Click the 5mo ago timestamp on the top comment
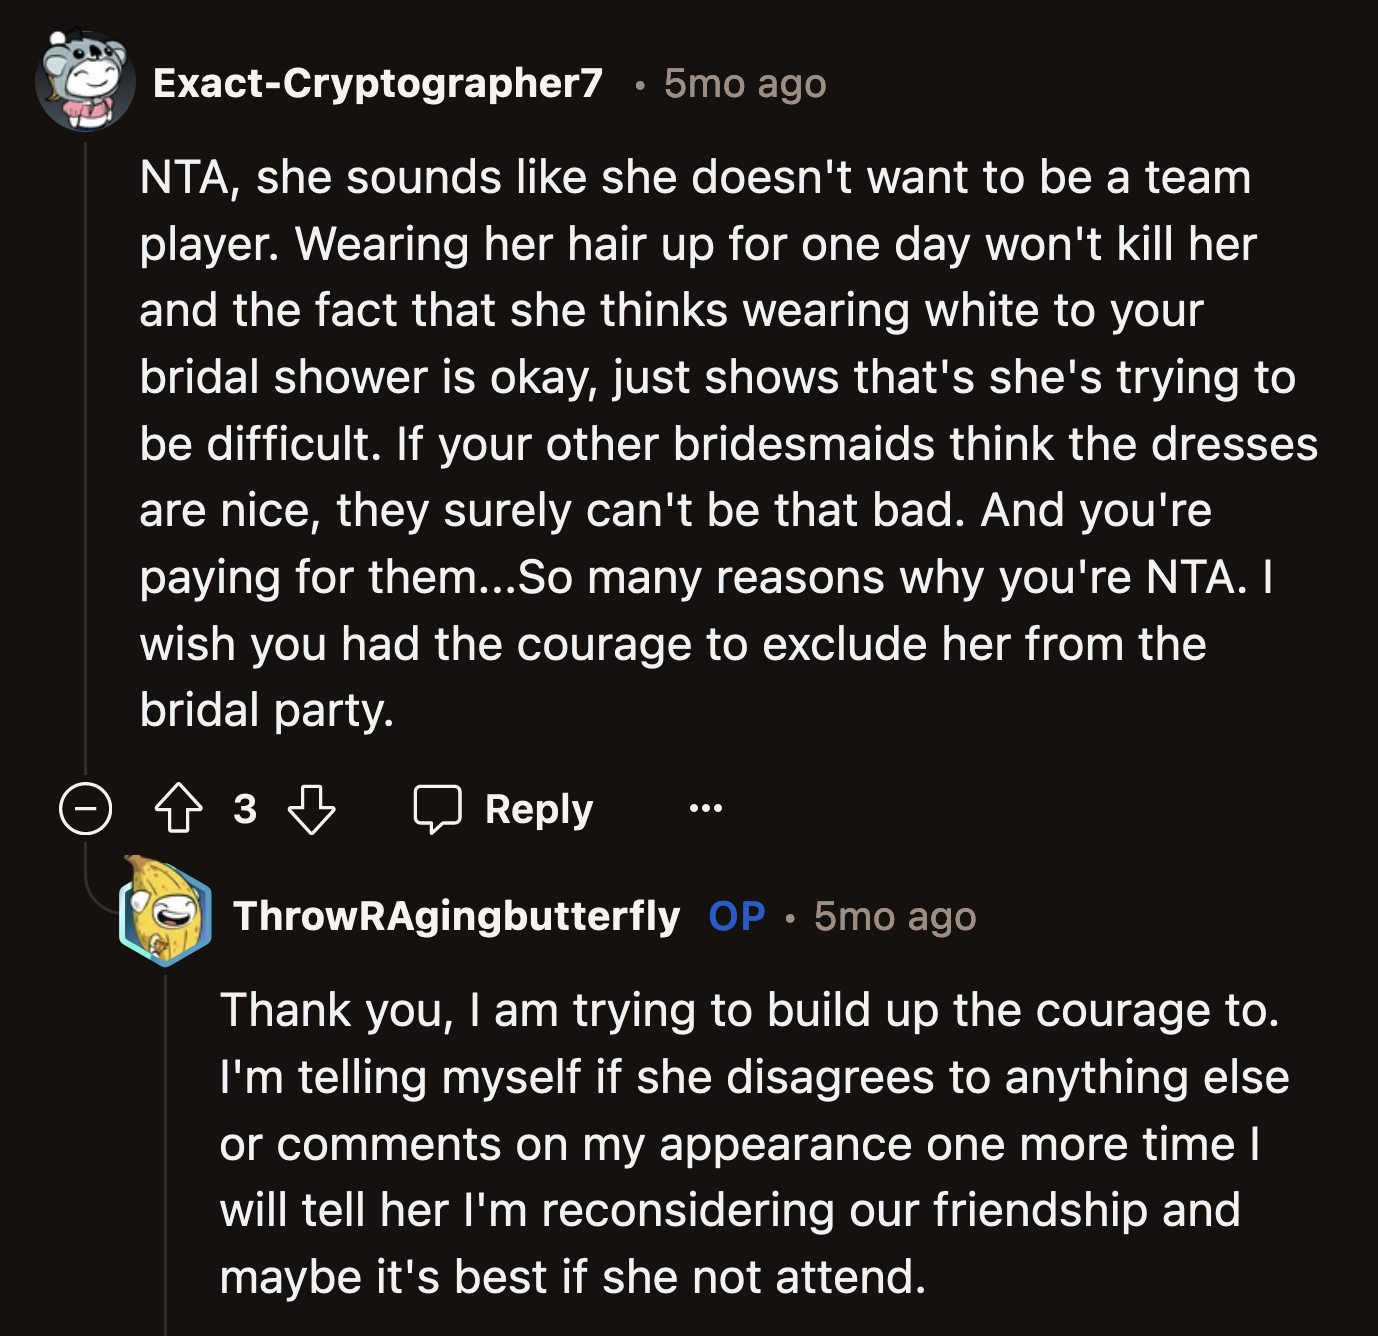Screen dimensions: 1378x1336 point(745,85)
